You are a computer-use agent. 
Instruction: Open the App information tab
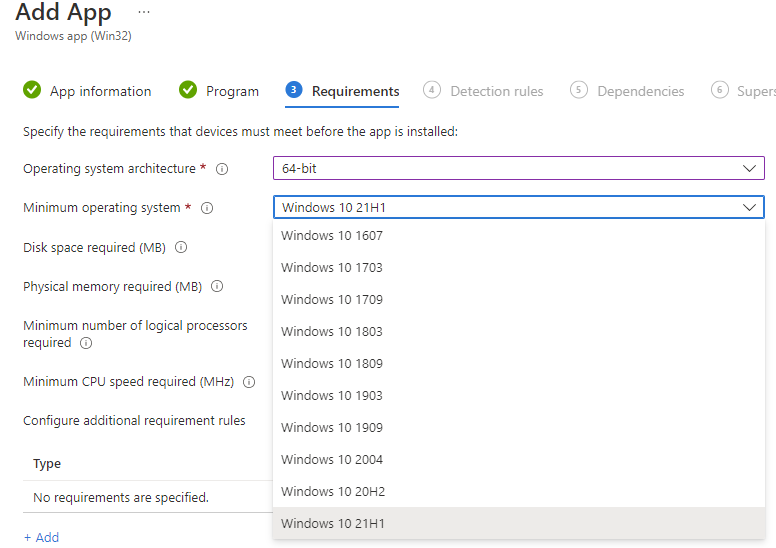[x=100, y=91]
